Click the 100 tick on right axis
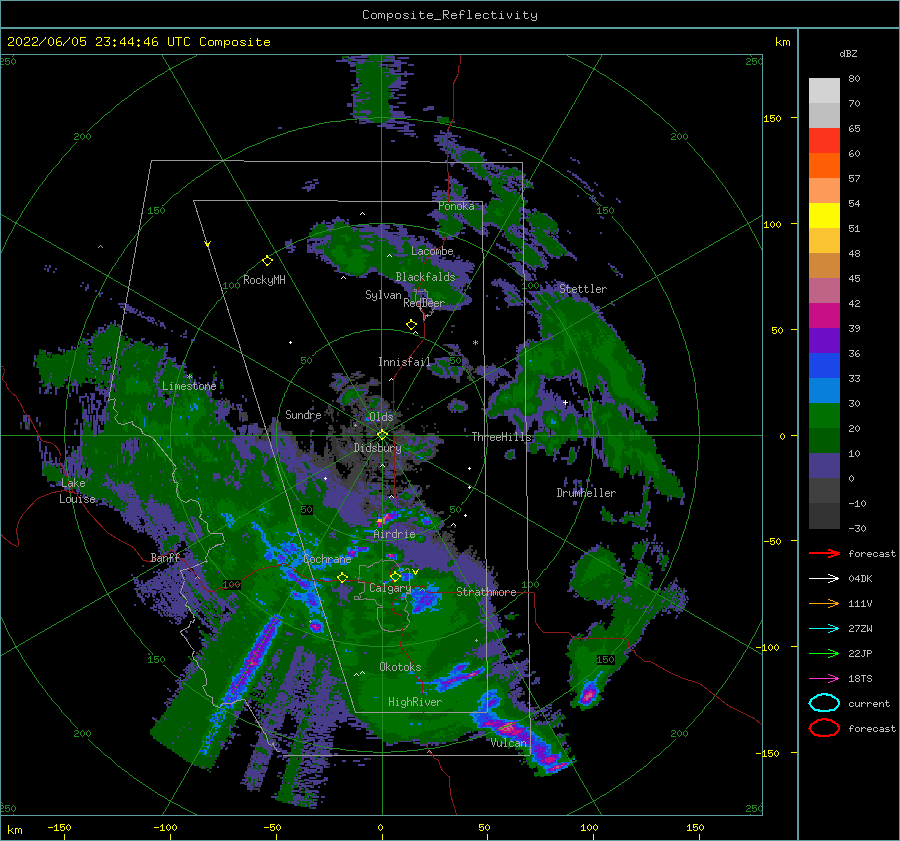Viewport: 900px width, 841px height. pos(772,224)
